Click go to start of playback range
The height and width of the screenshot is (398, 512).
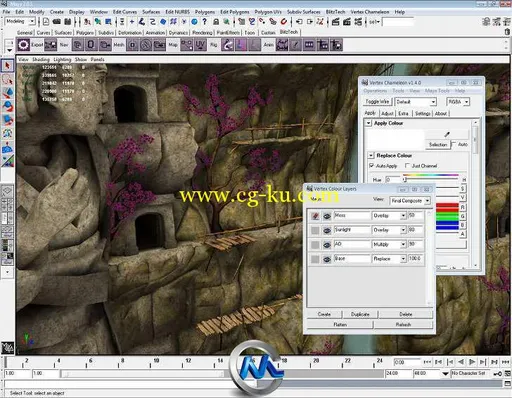click(427, 362)
